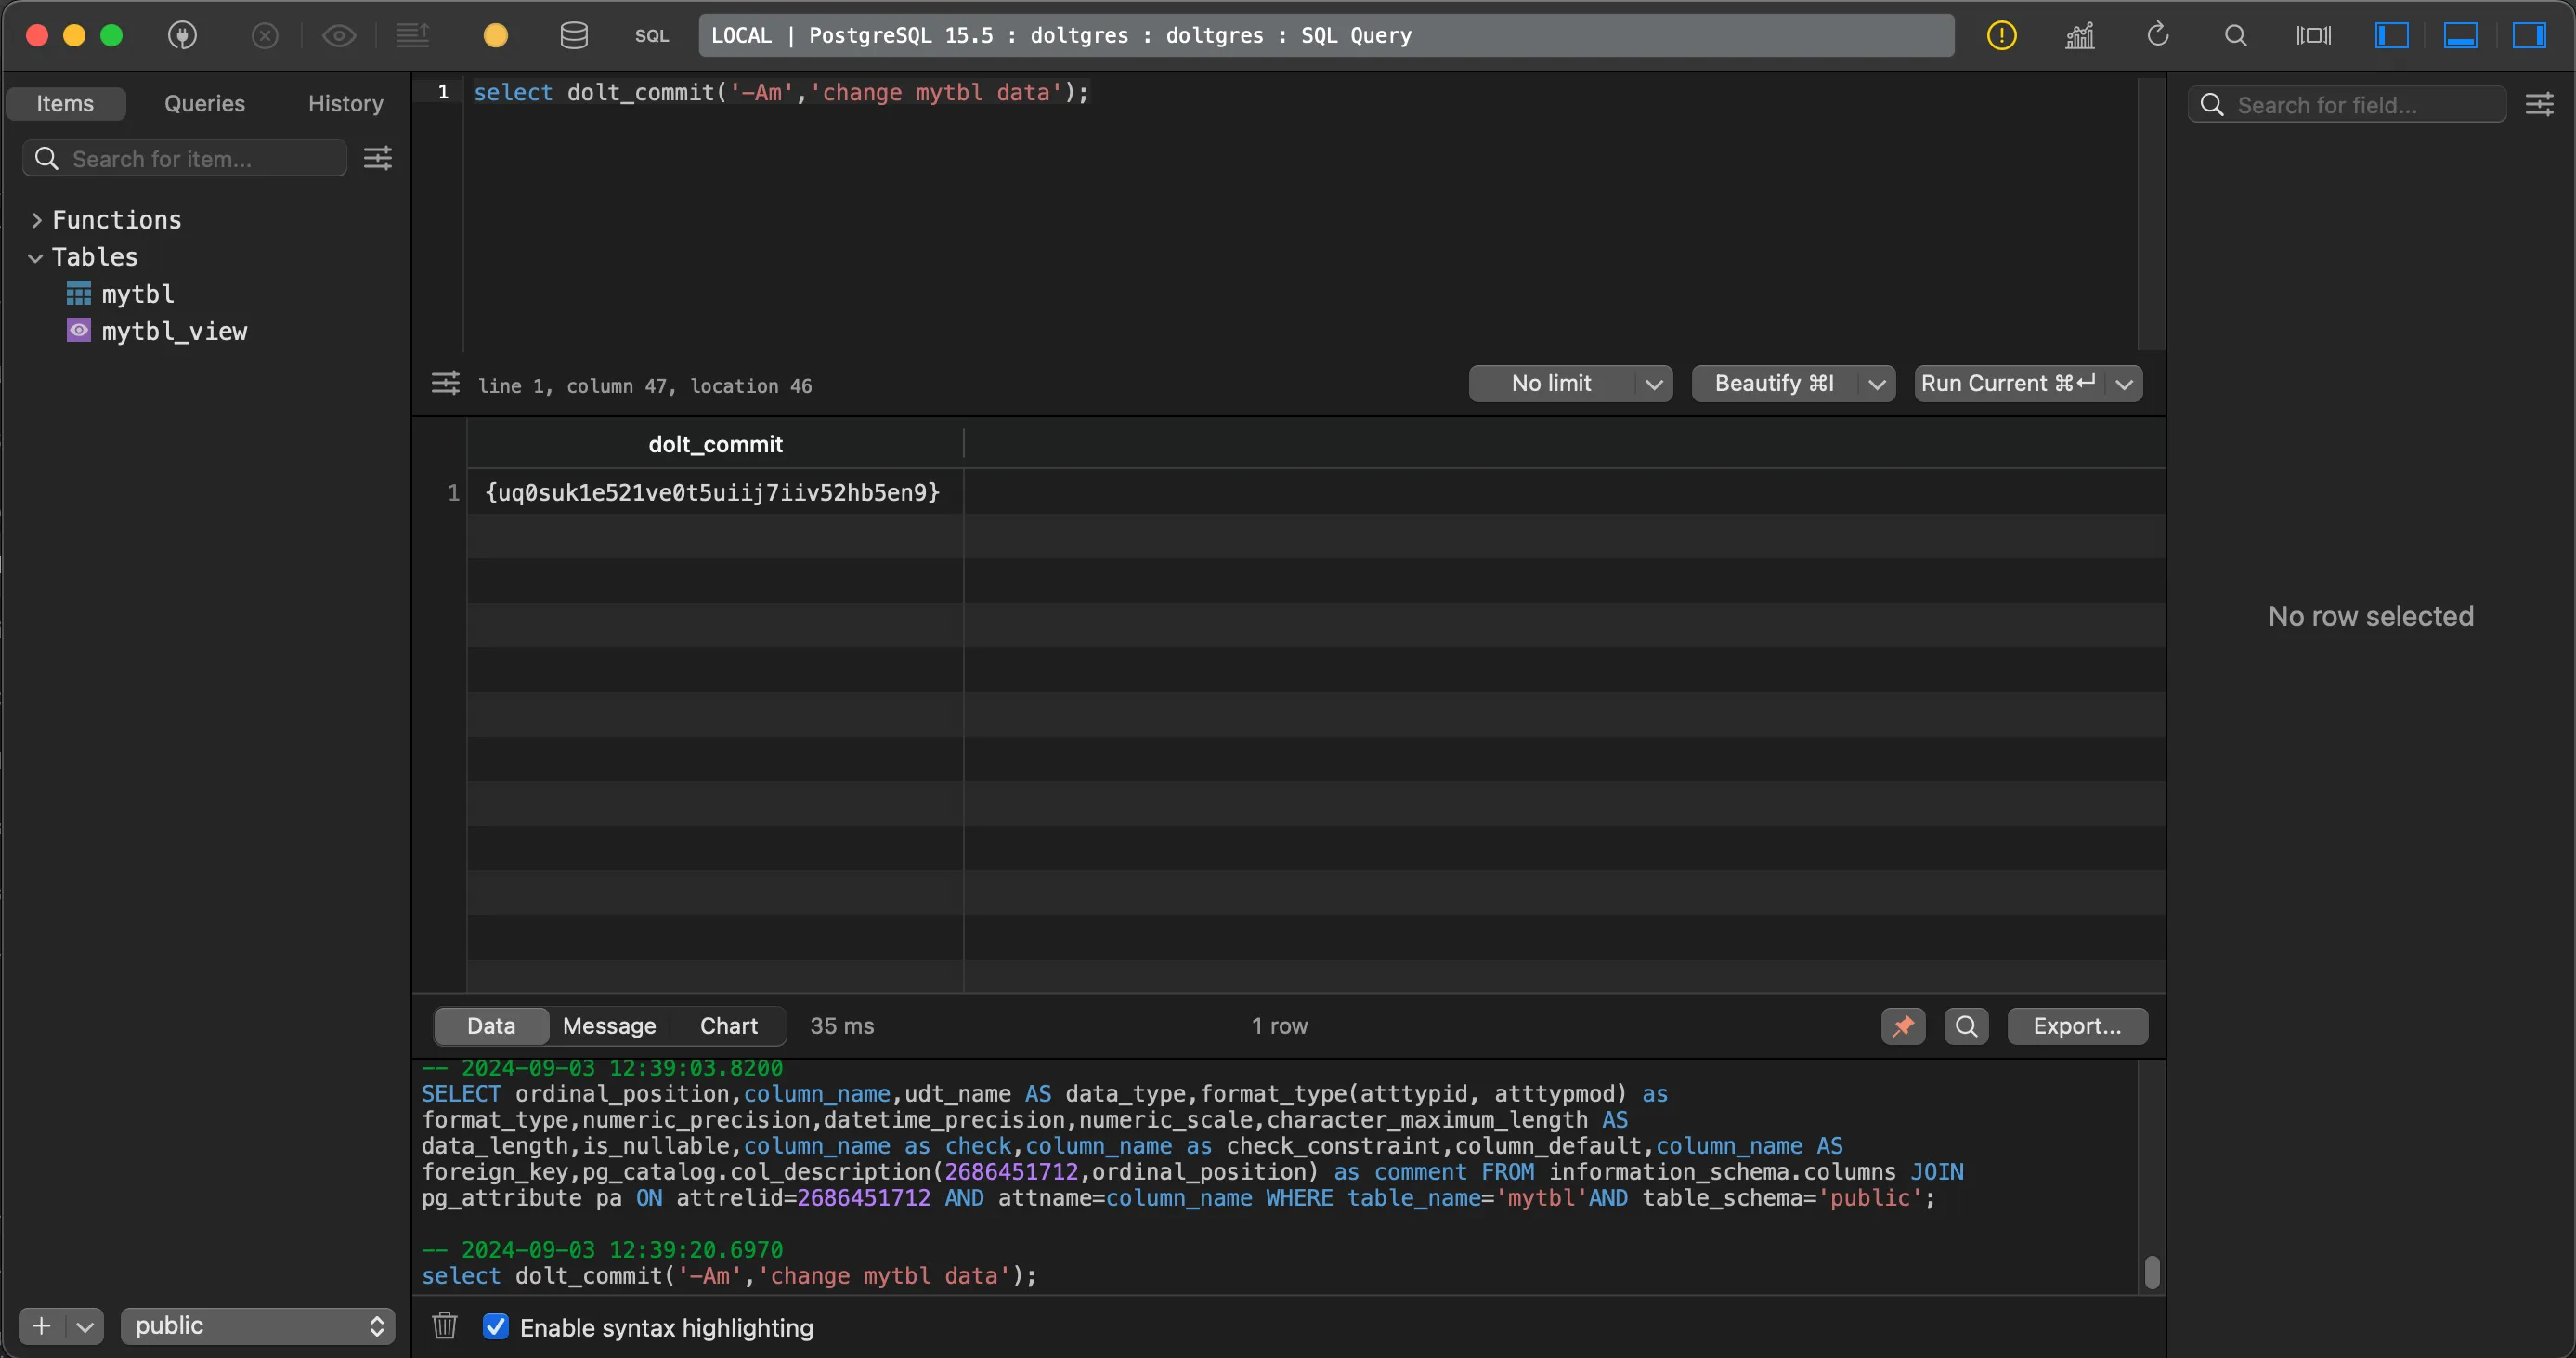This screenshot has width=2576, height=1358.
Task: Collapse the Tables tree section
Action: [x=36, y=257]
